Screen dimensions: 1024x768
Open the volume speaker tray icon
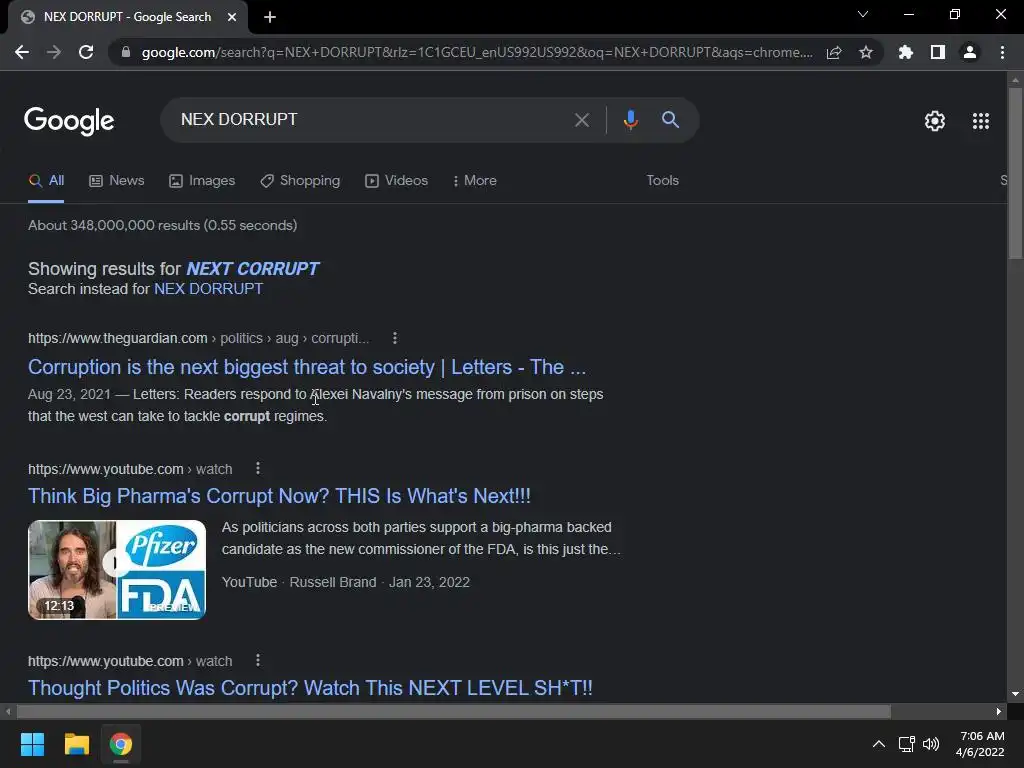(x=931, y=744)
